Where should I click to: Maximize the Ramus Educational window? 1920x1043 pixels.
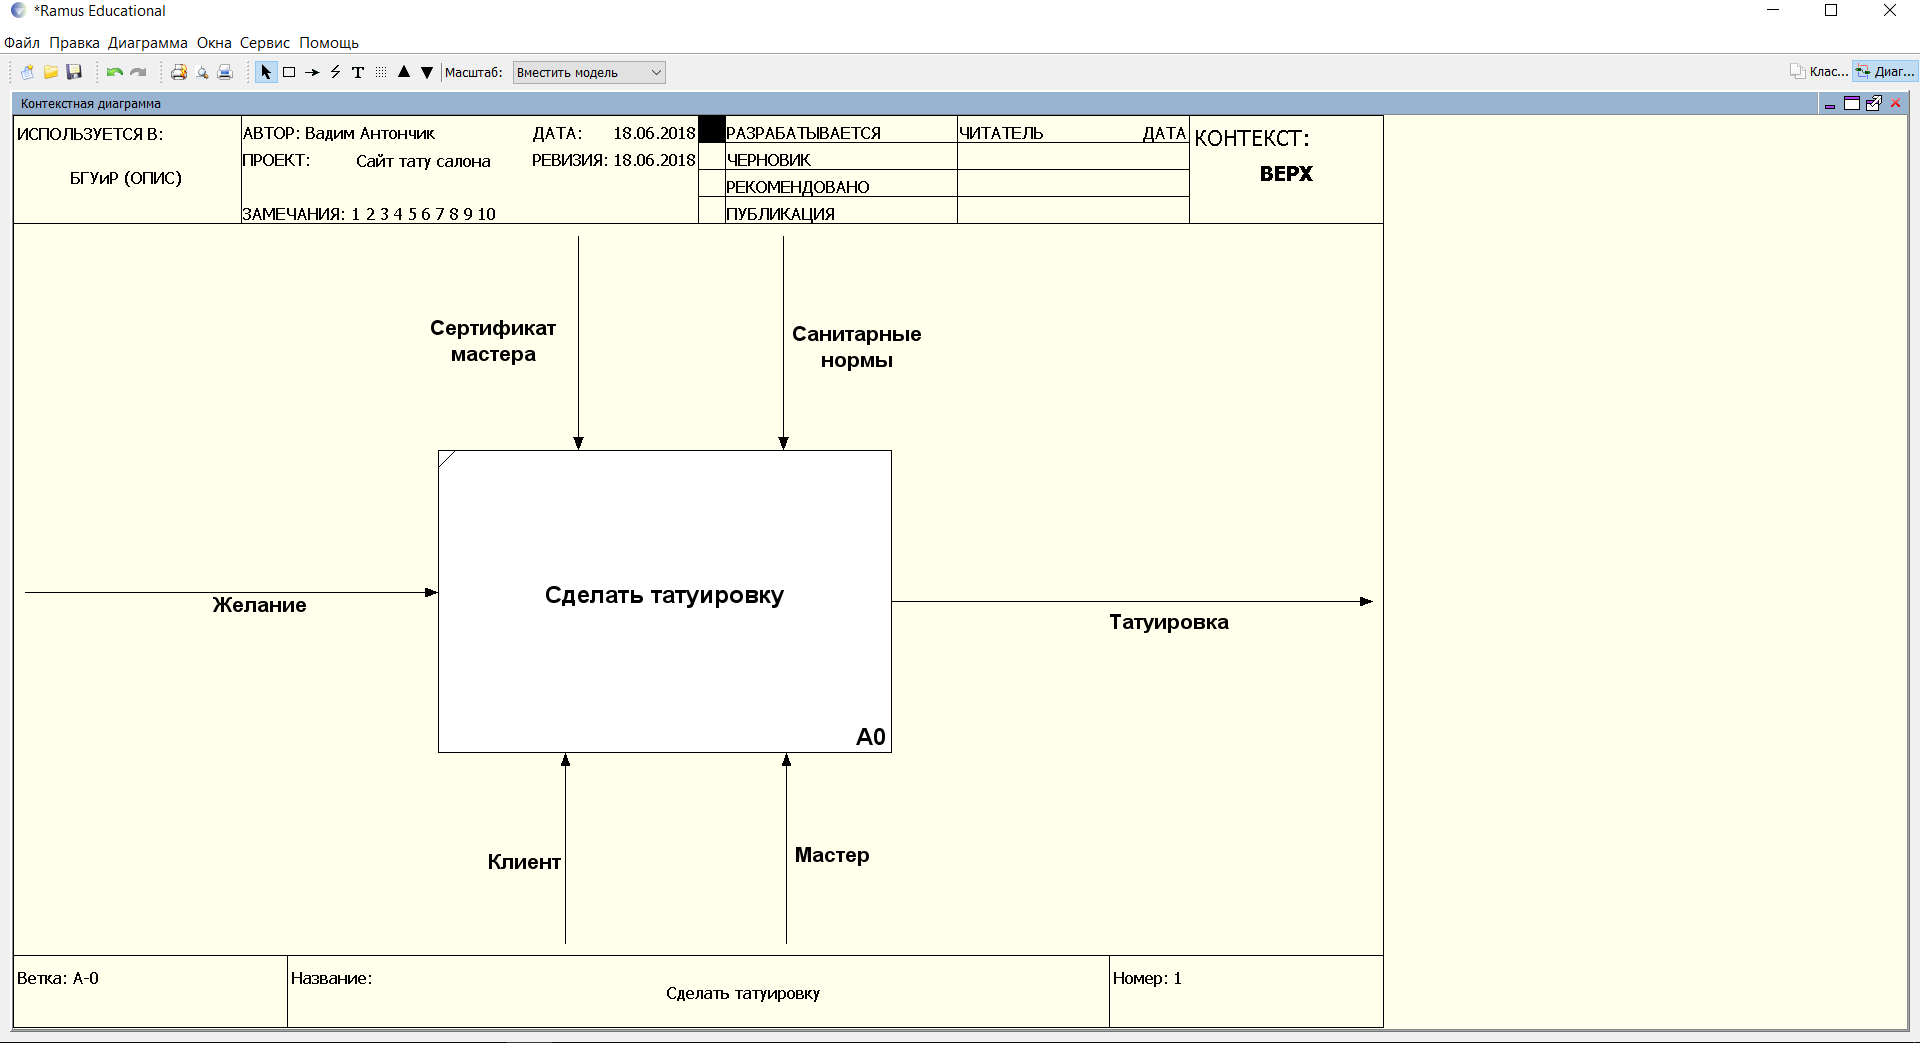(1831, 10)
